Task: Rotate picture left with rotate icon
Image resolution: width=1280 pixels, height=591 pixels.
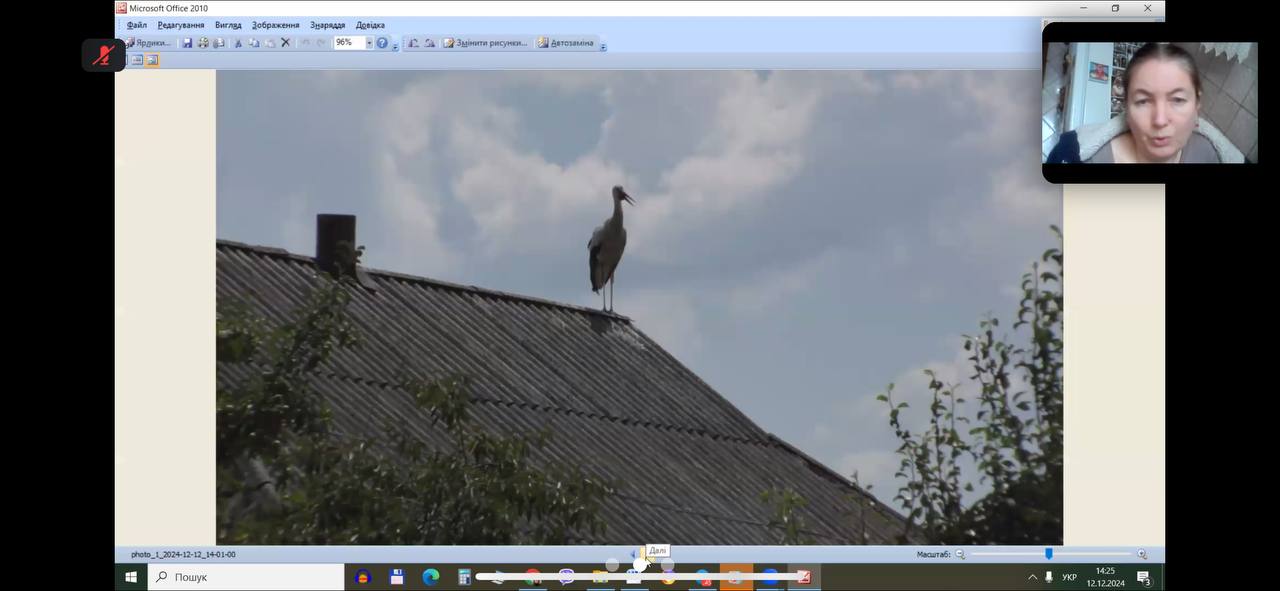Action: point(413,43)
